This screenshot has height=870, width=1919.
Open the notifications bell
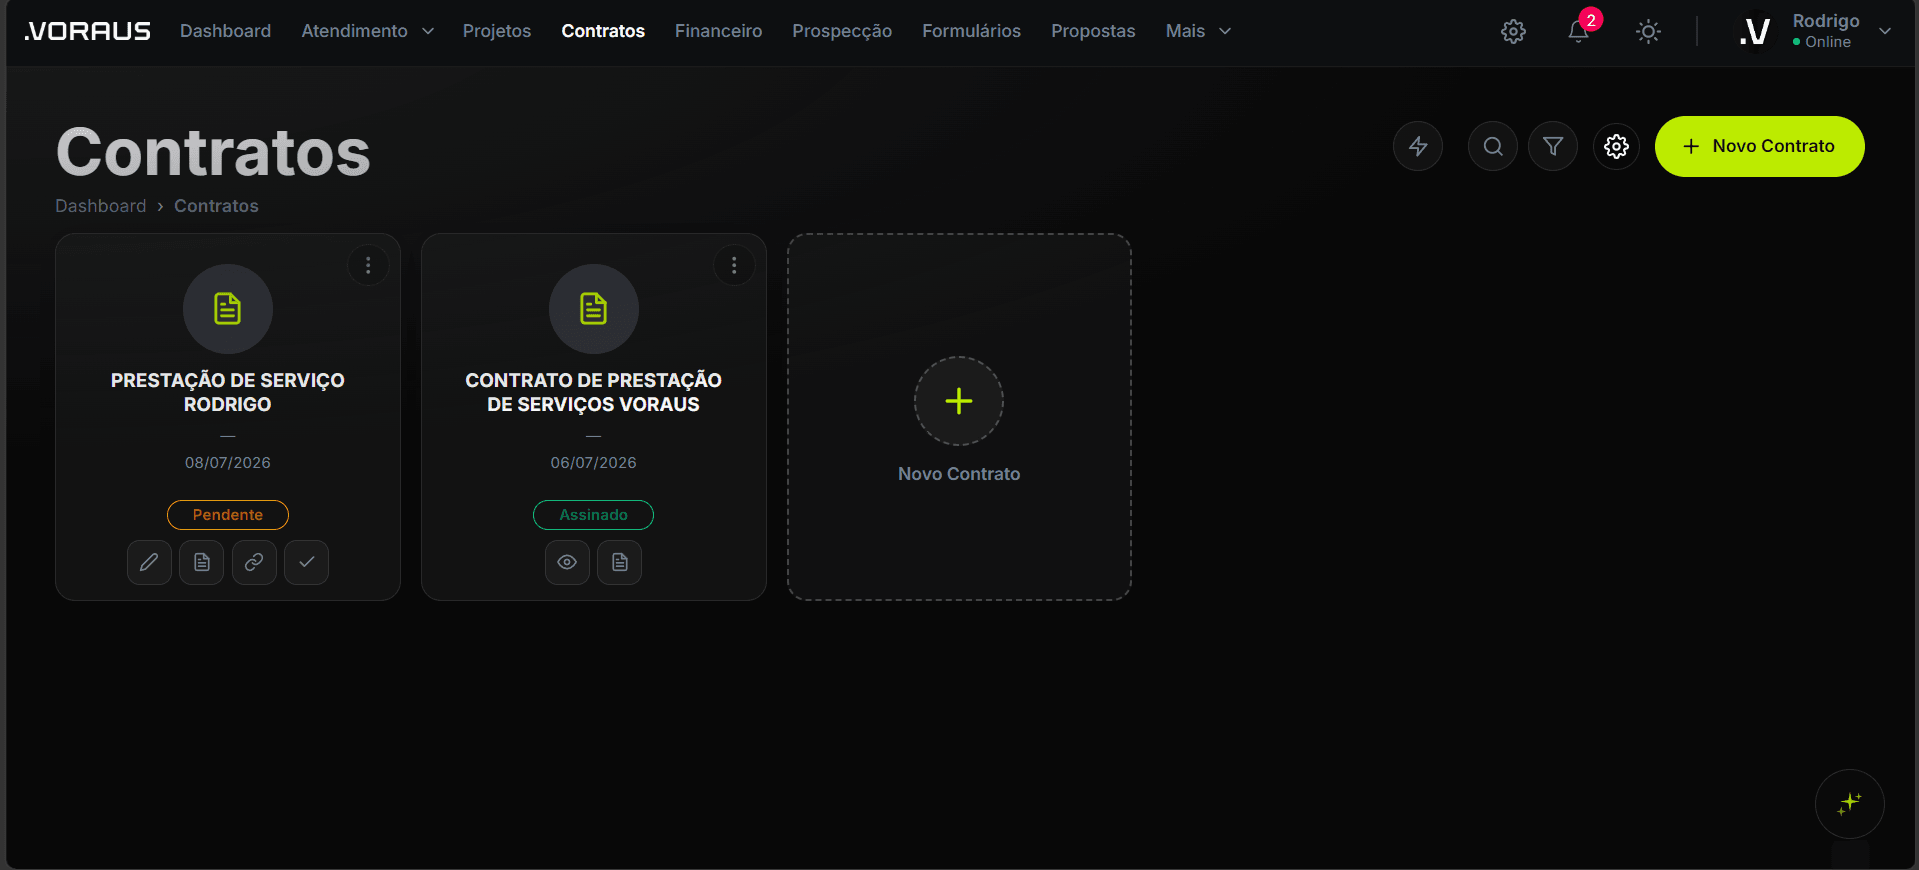1578,32
